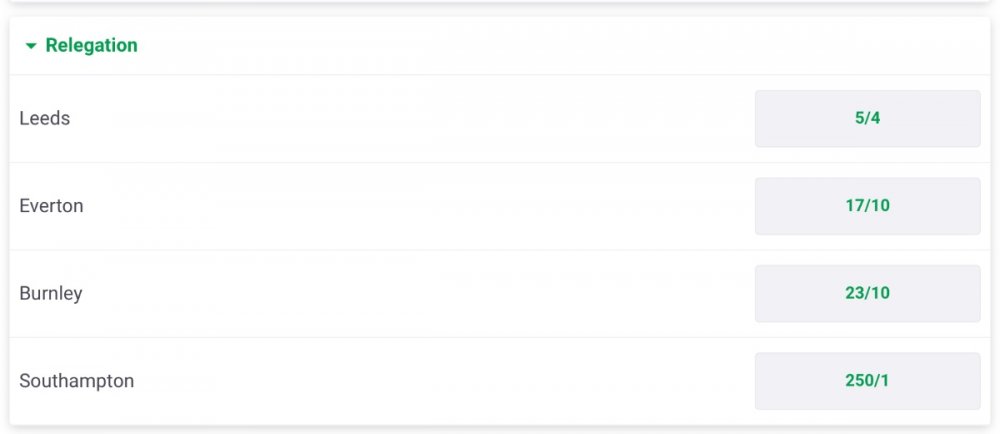This screenshot has height=434, width=1000.
Task: Collapse the Relegation section arrow
Action: coord(31,46)
